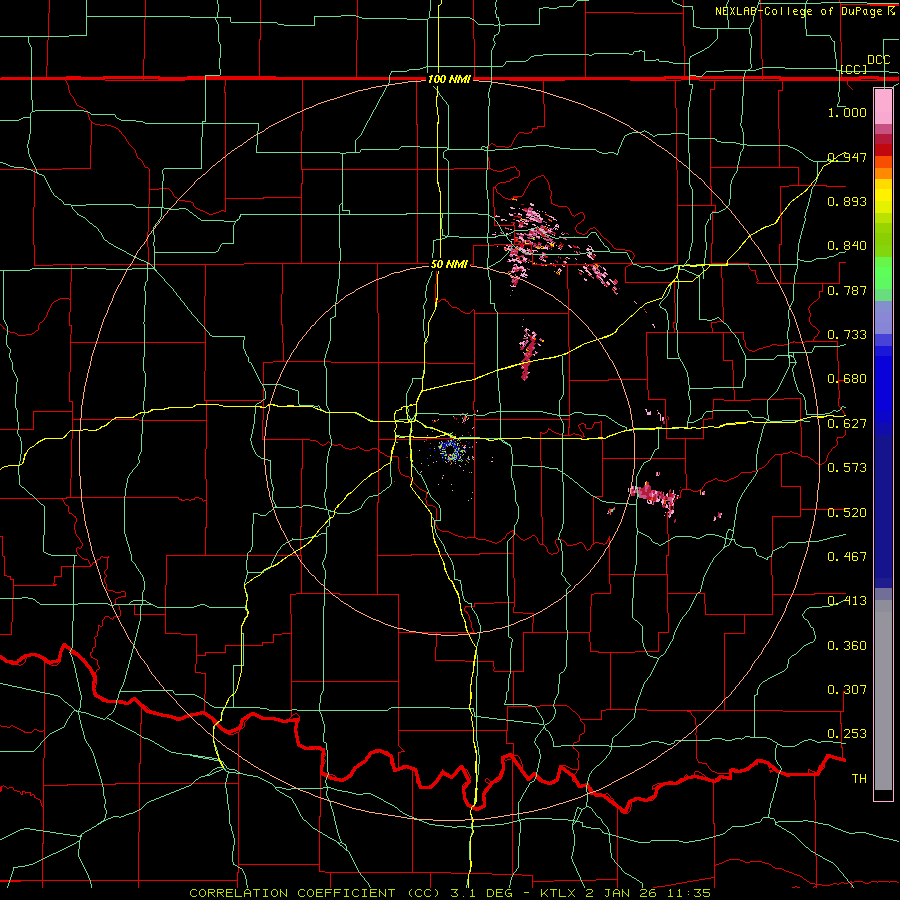Viewport: 900px width, 900px height.
Task: Select the 0.573 legend value
Action: [847, 468]
